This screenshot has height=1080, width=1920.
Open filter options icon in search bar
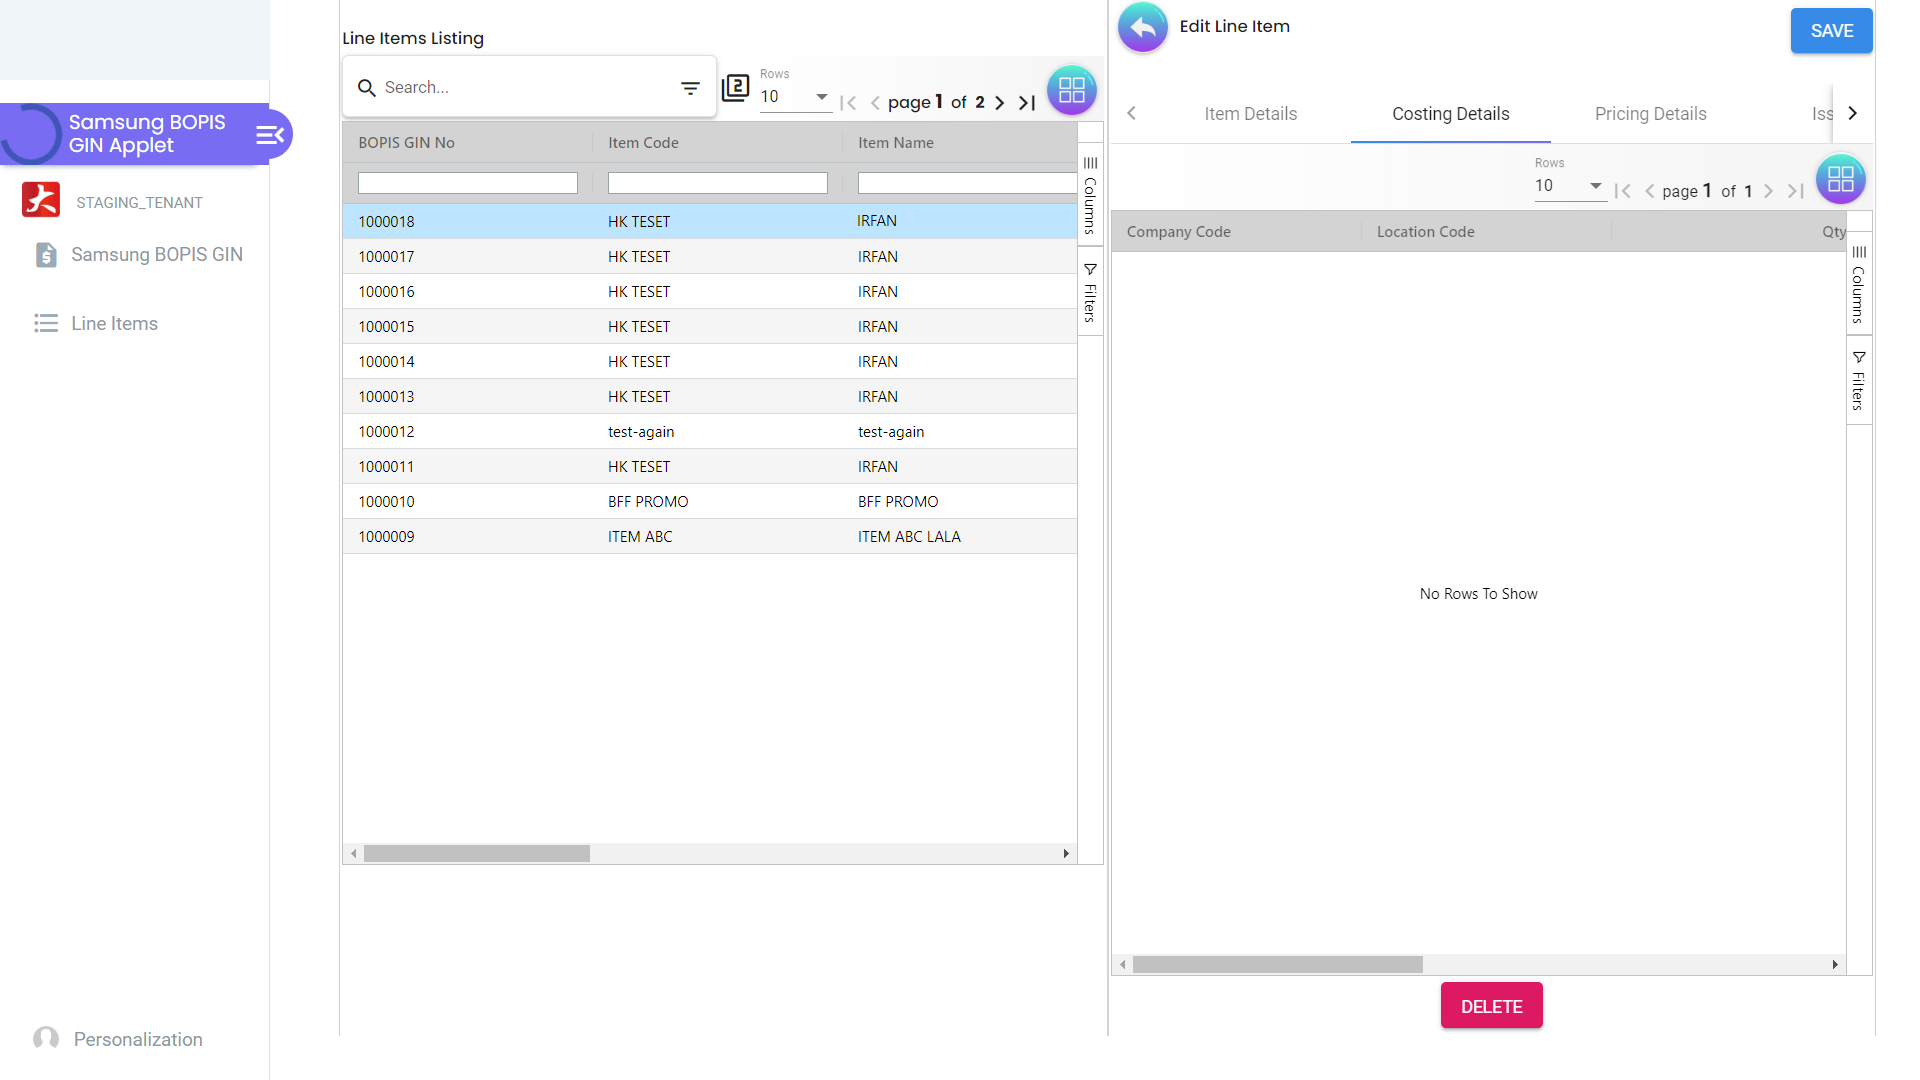[690, 88]
